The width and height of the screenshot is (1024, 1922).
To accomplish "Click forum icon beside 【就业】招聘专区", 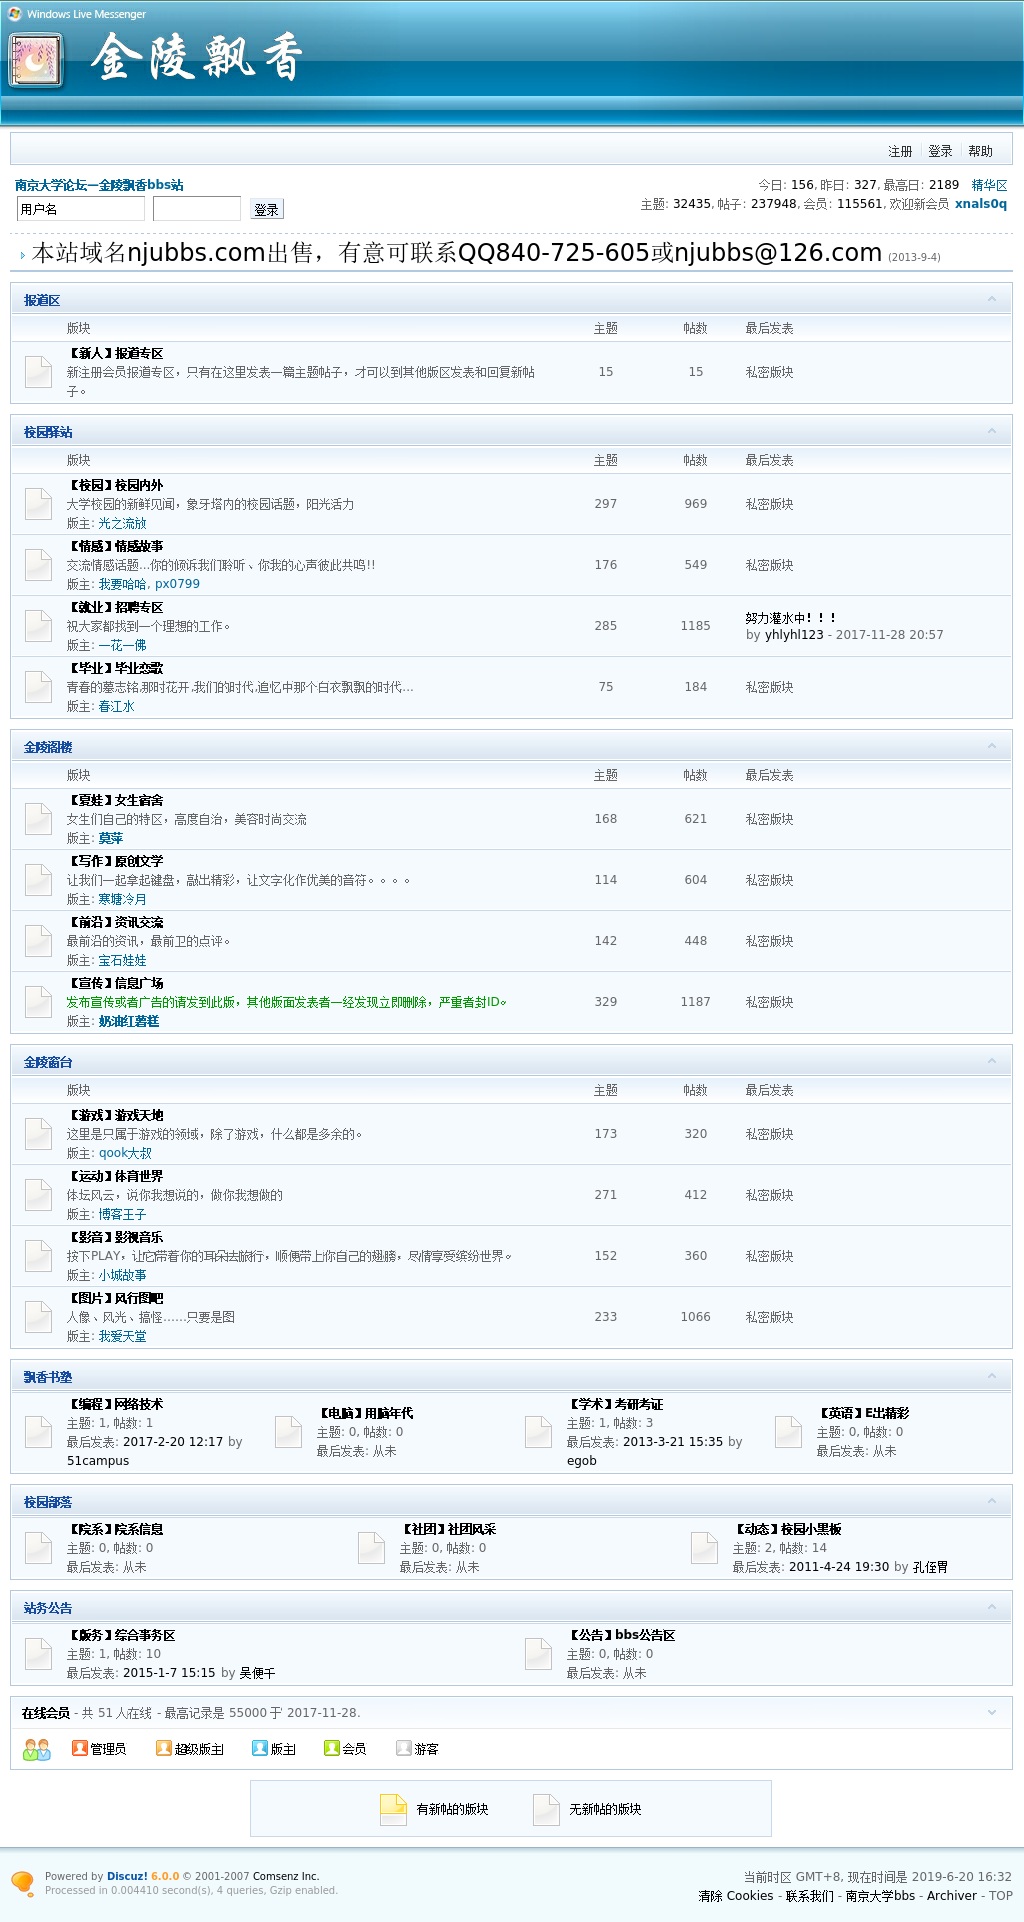I will tap(38, 626).
